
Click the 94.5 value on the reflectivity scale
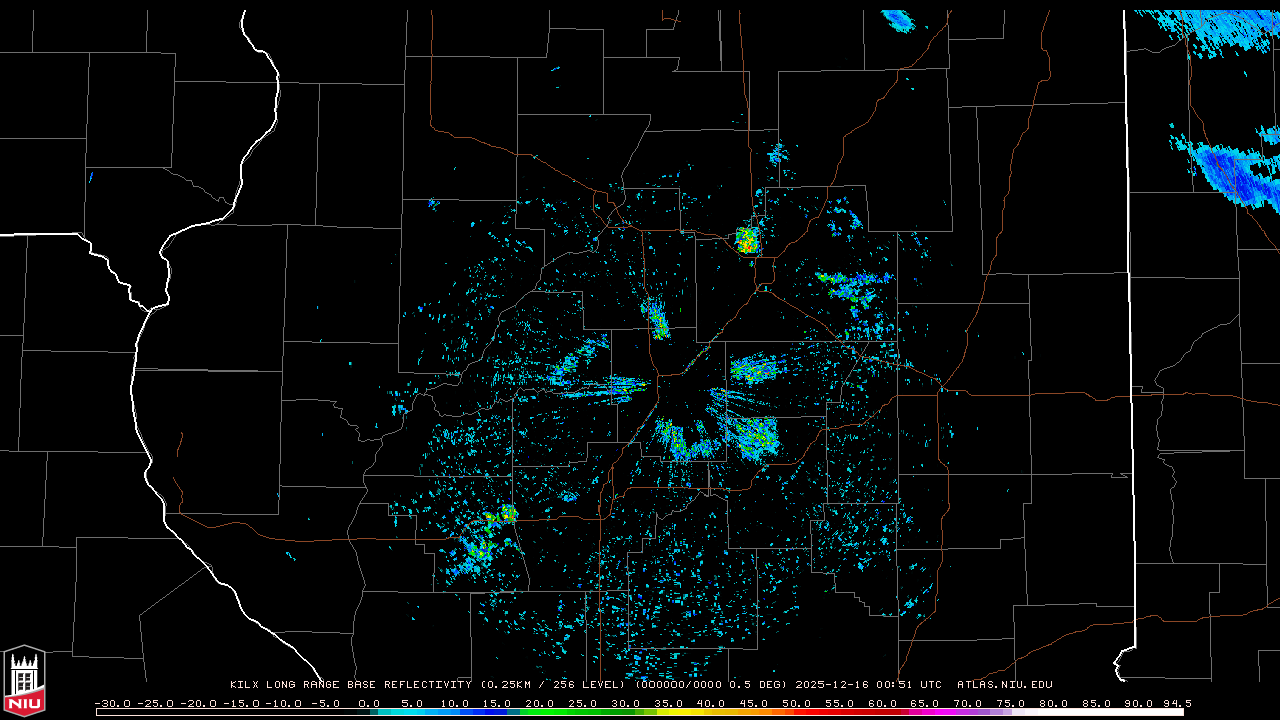click(x=1177, y=703)
